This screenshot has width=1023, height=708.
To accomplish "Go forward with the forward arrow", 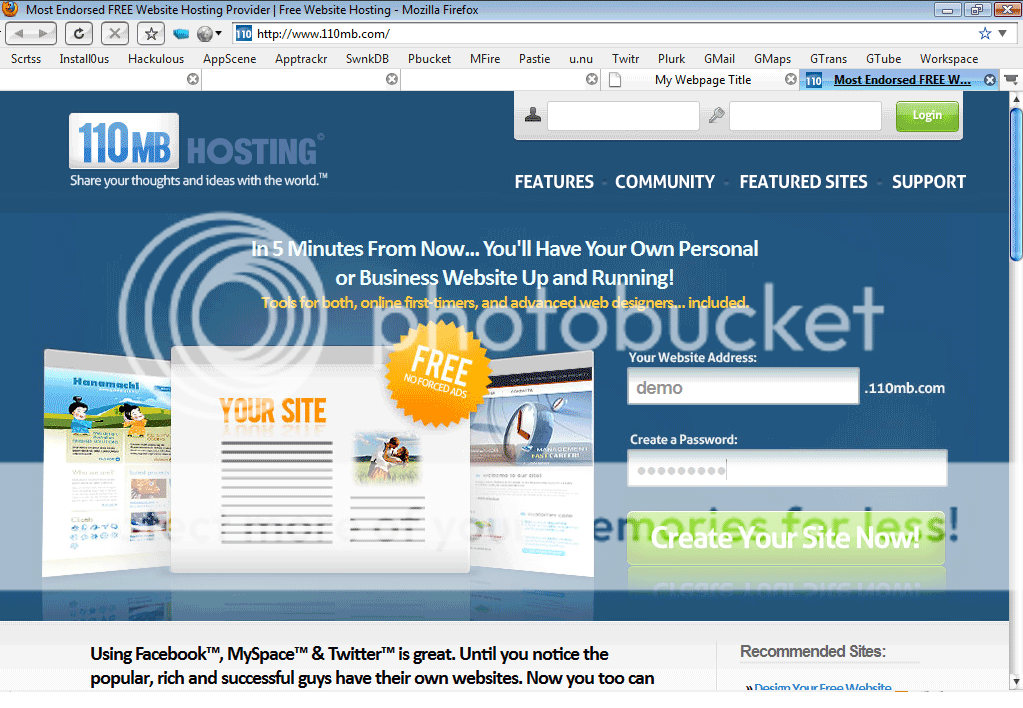I will [44, 33].
